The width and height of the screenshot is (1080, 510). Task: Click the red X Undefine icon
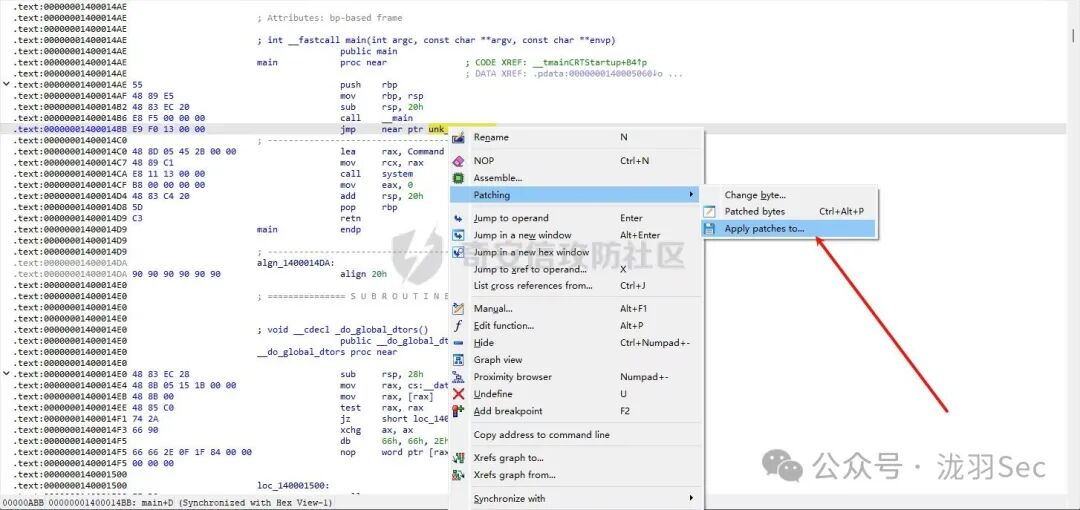458,394
